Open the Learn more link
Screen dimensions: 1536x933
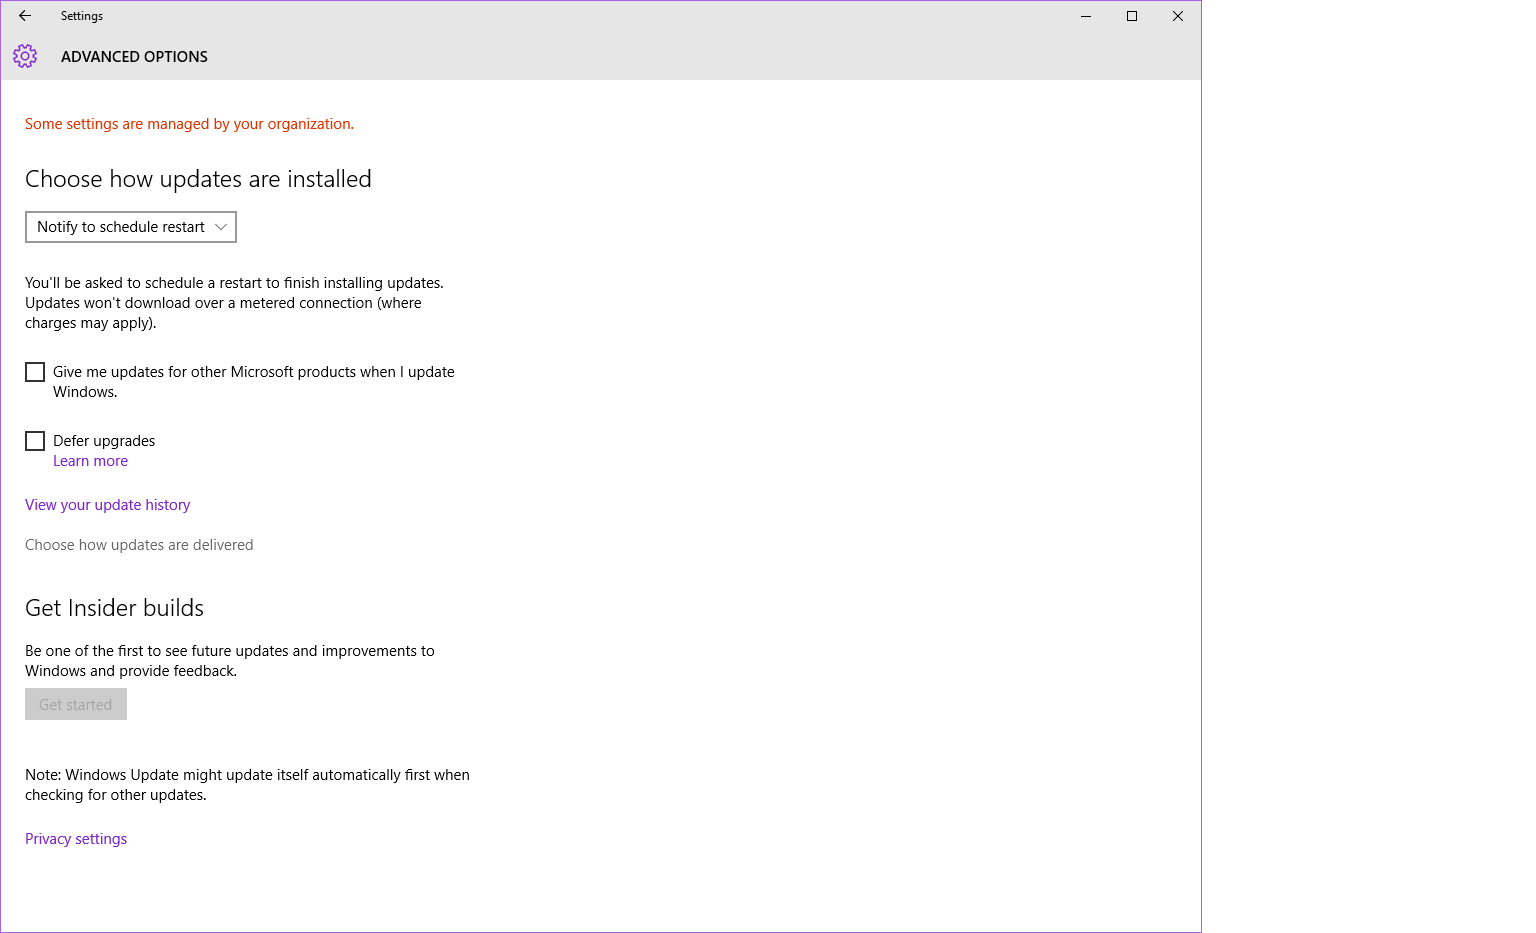[90, 461]
